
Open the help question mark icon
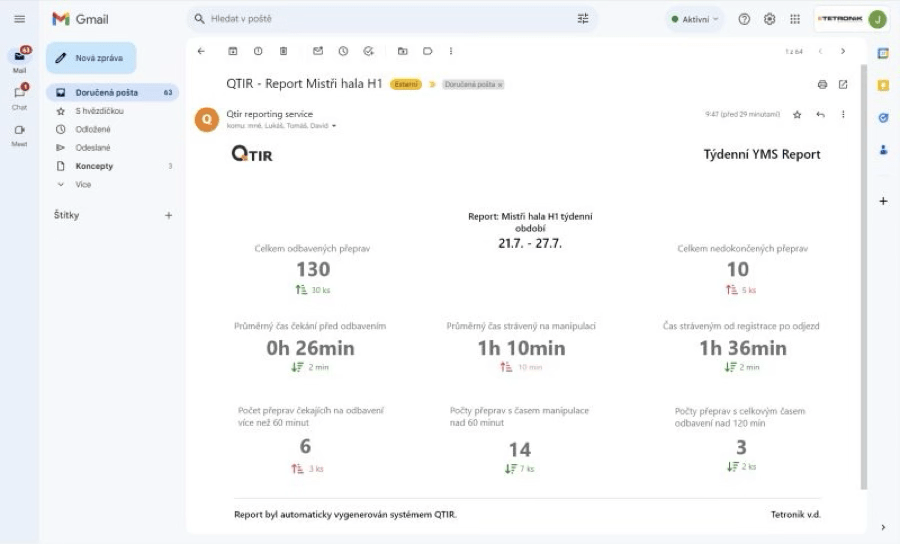point(744,19)
